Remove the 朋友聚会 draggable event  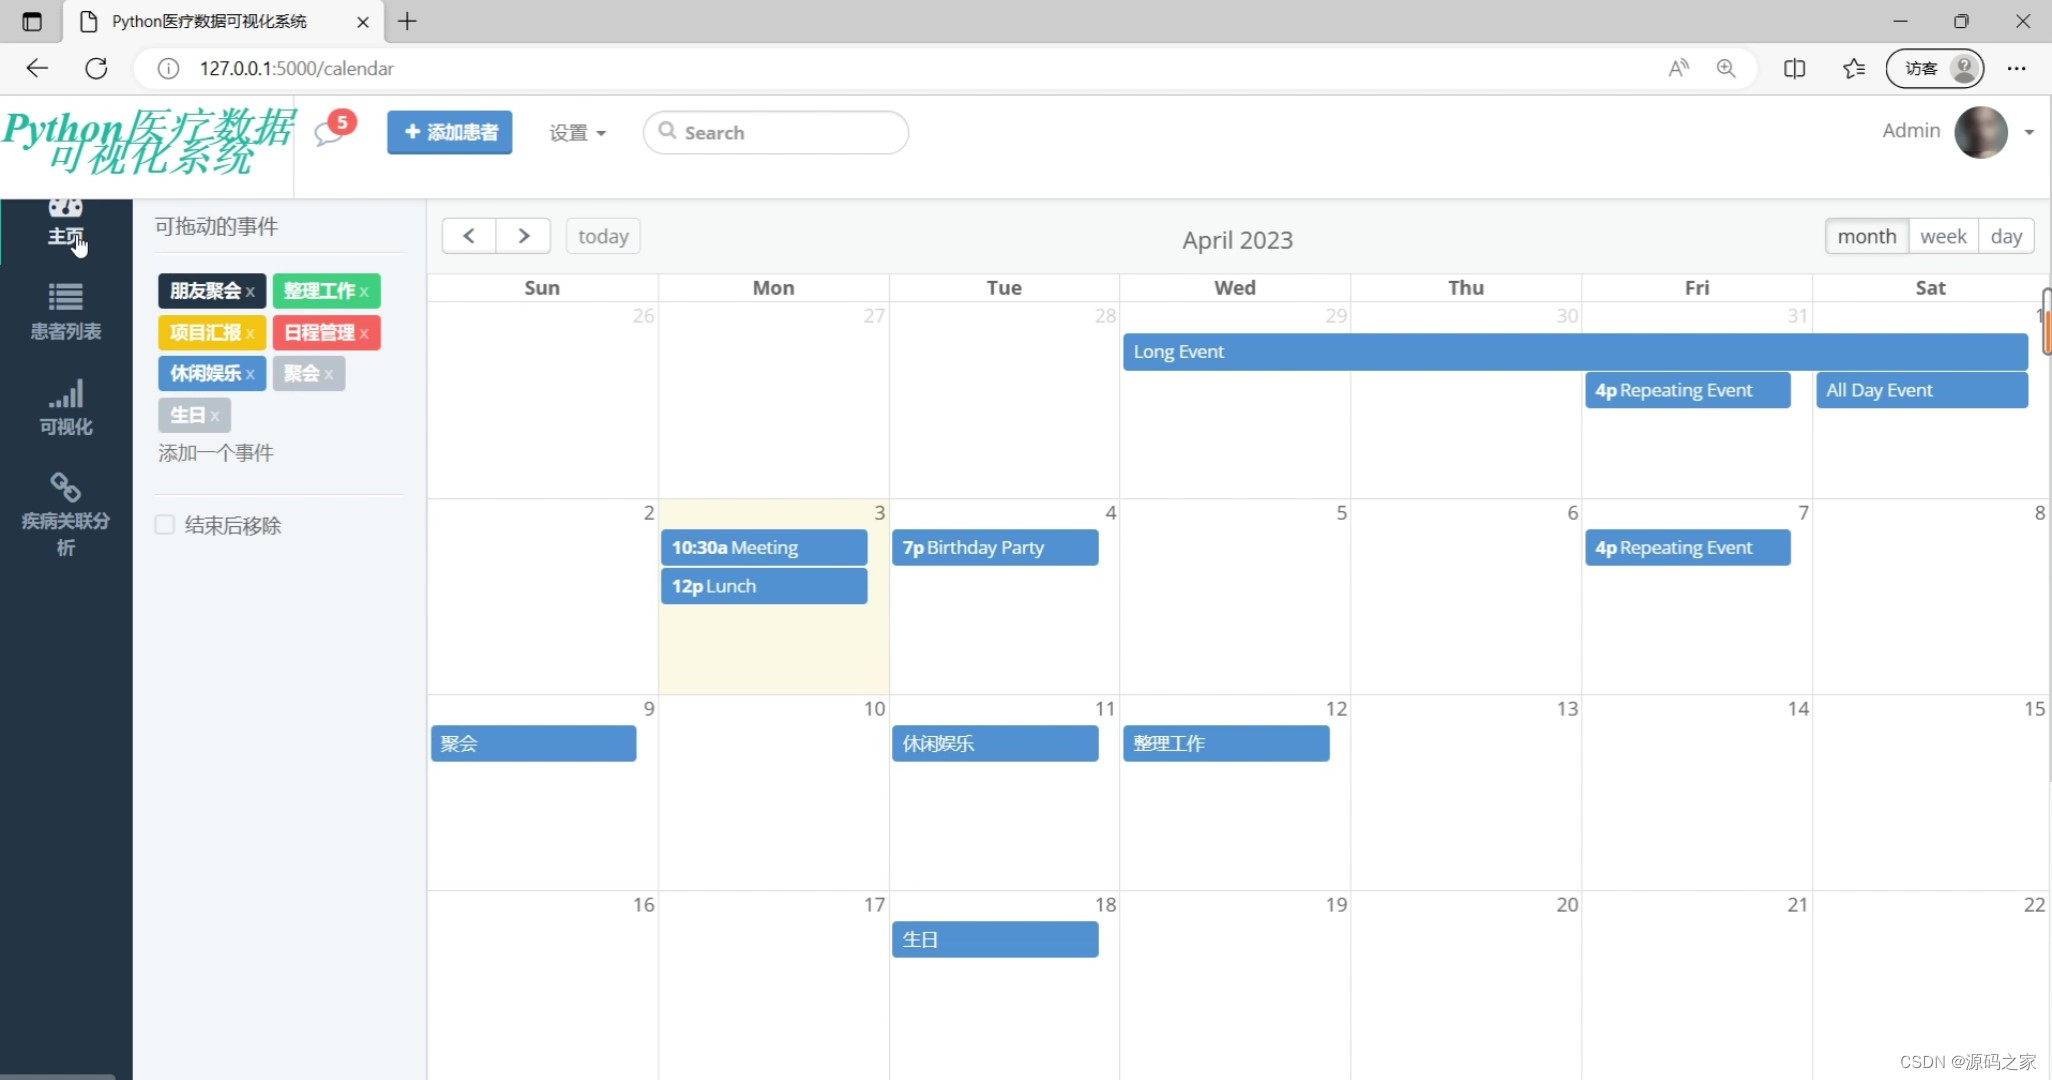point(250,292)
